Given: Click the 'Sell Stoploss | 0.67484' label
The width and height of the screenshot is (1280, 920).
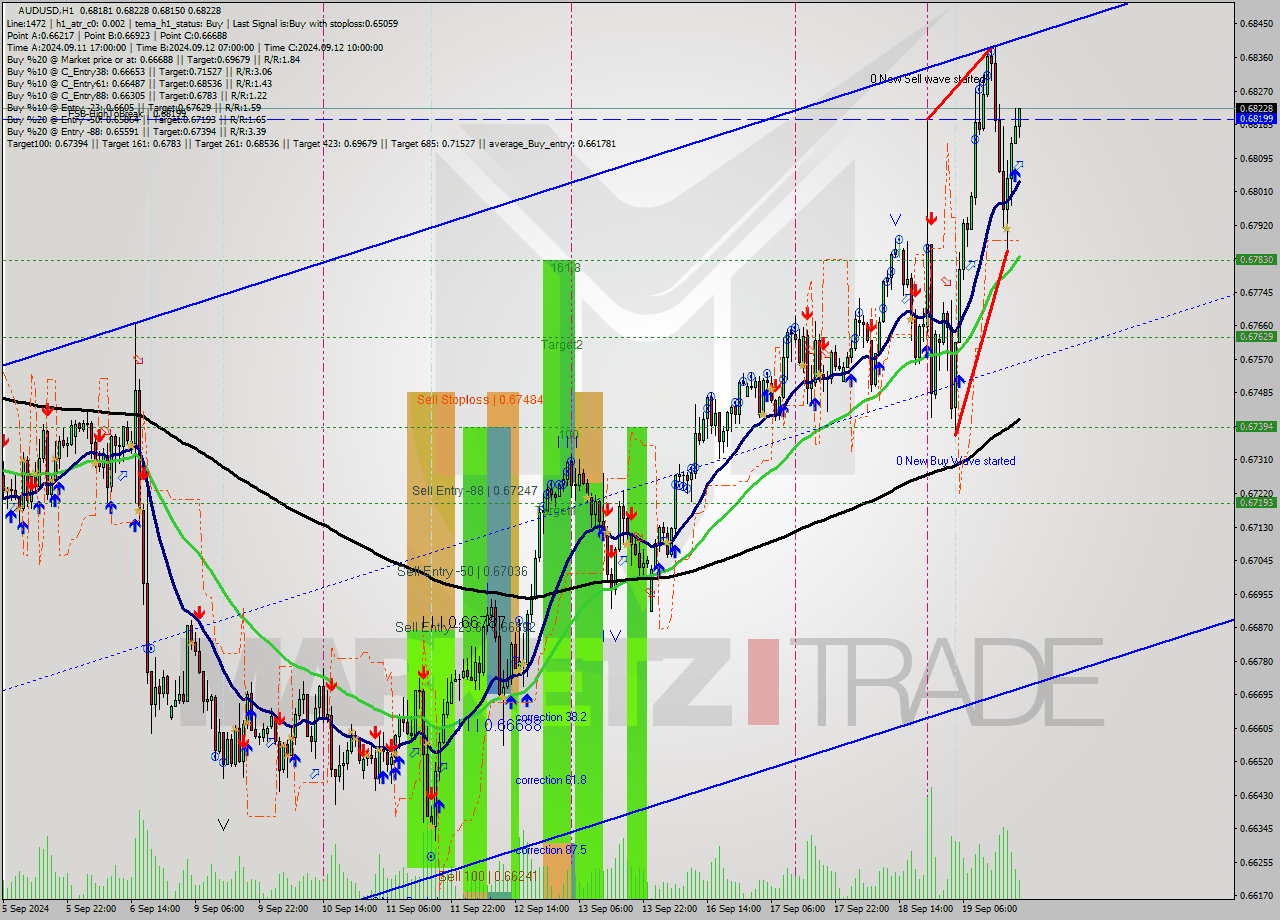Looking at the screenshot, I should (x=480, y=400).
